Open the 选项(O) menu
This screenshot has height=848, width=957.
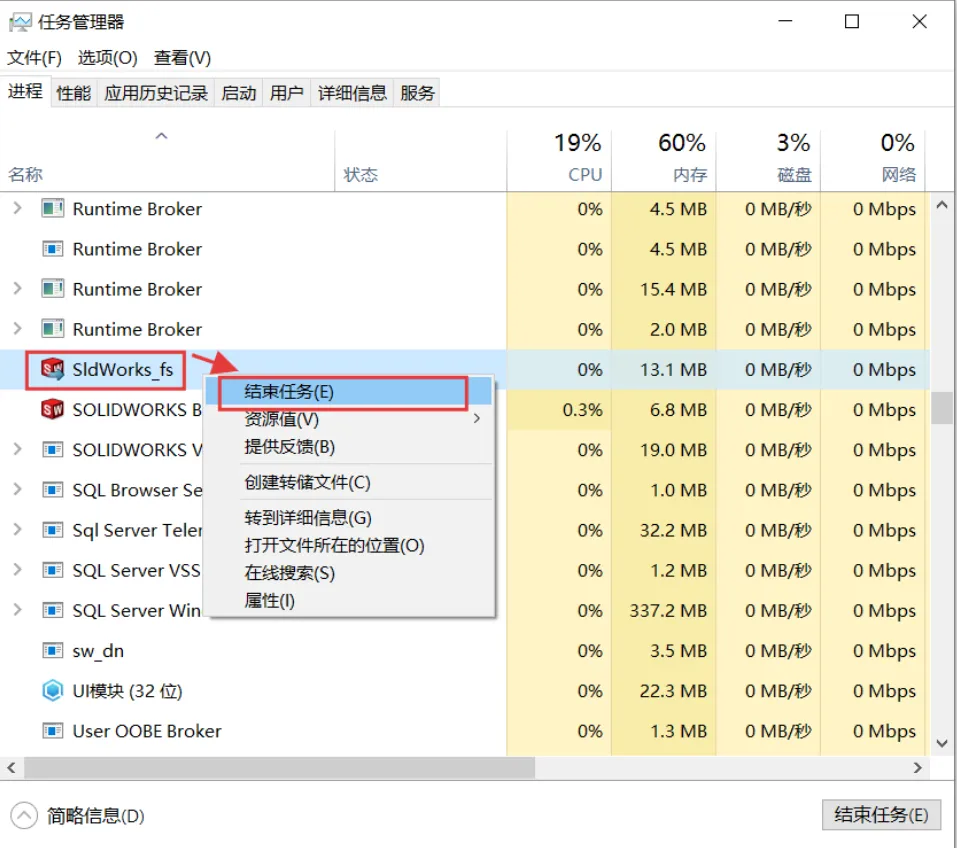108,58
